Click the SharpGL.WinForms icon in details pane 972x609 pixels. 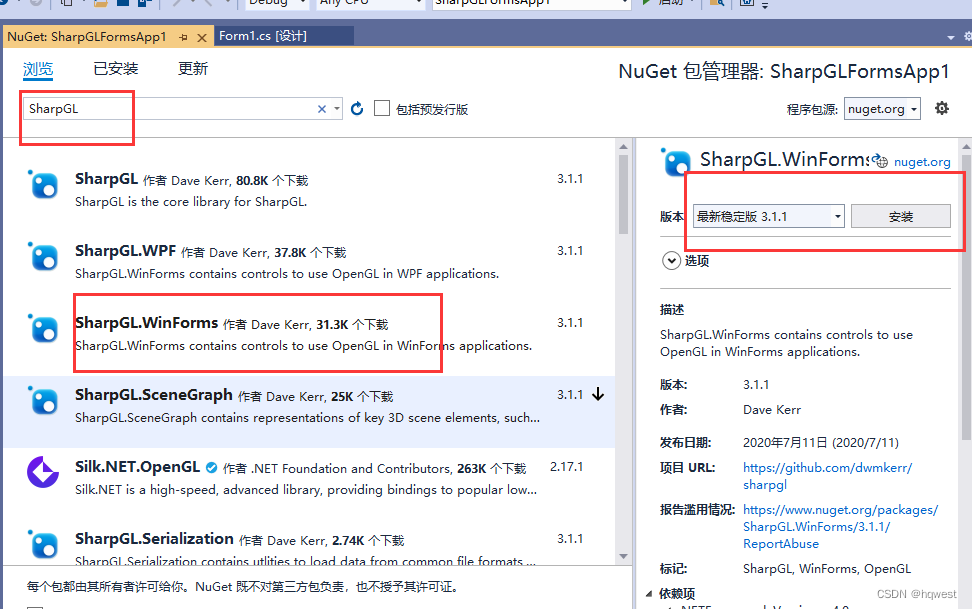tap(676, 162)
